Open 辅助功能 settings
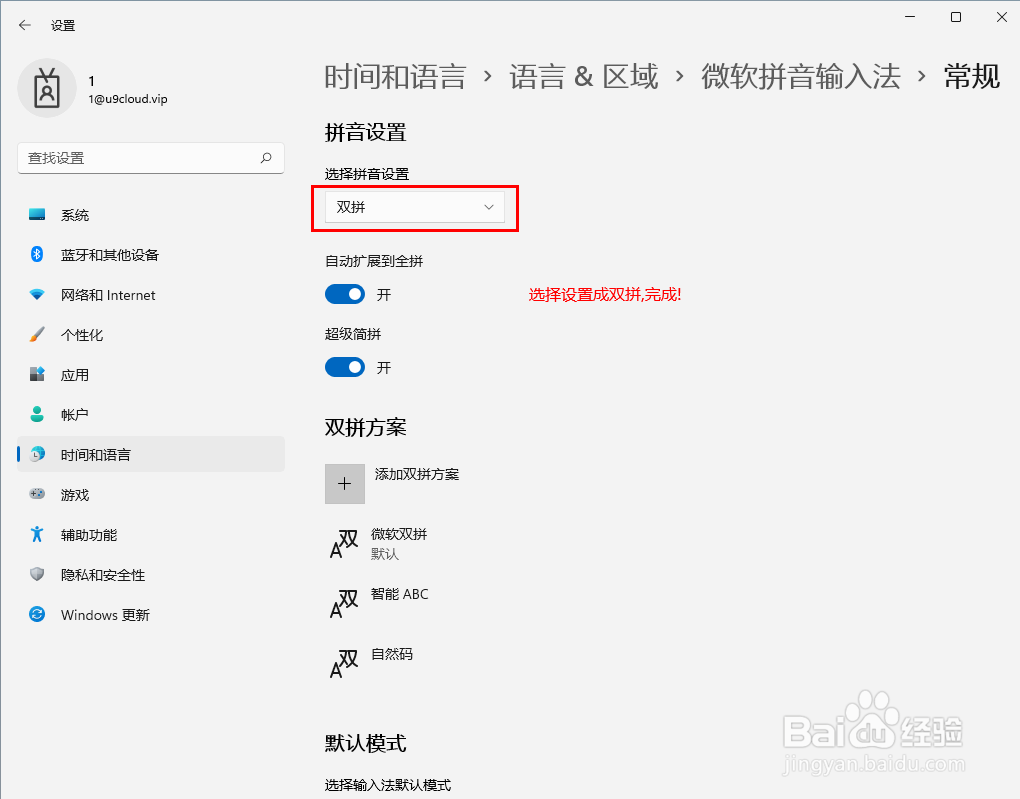Viewport: 1020px width, 799px height. (151, 534)
